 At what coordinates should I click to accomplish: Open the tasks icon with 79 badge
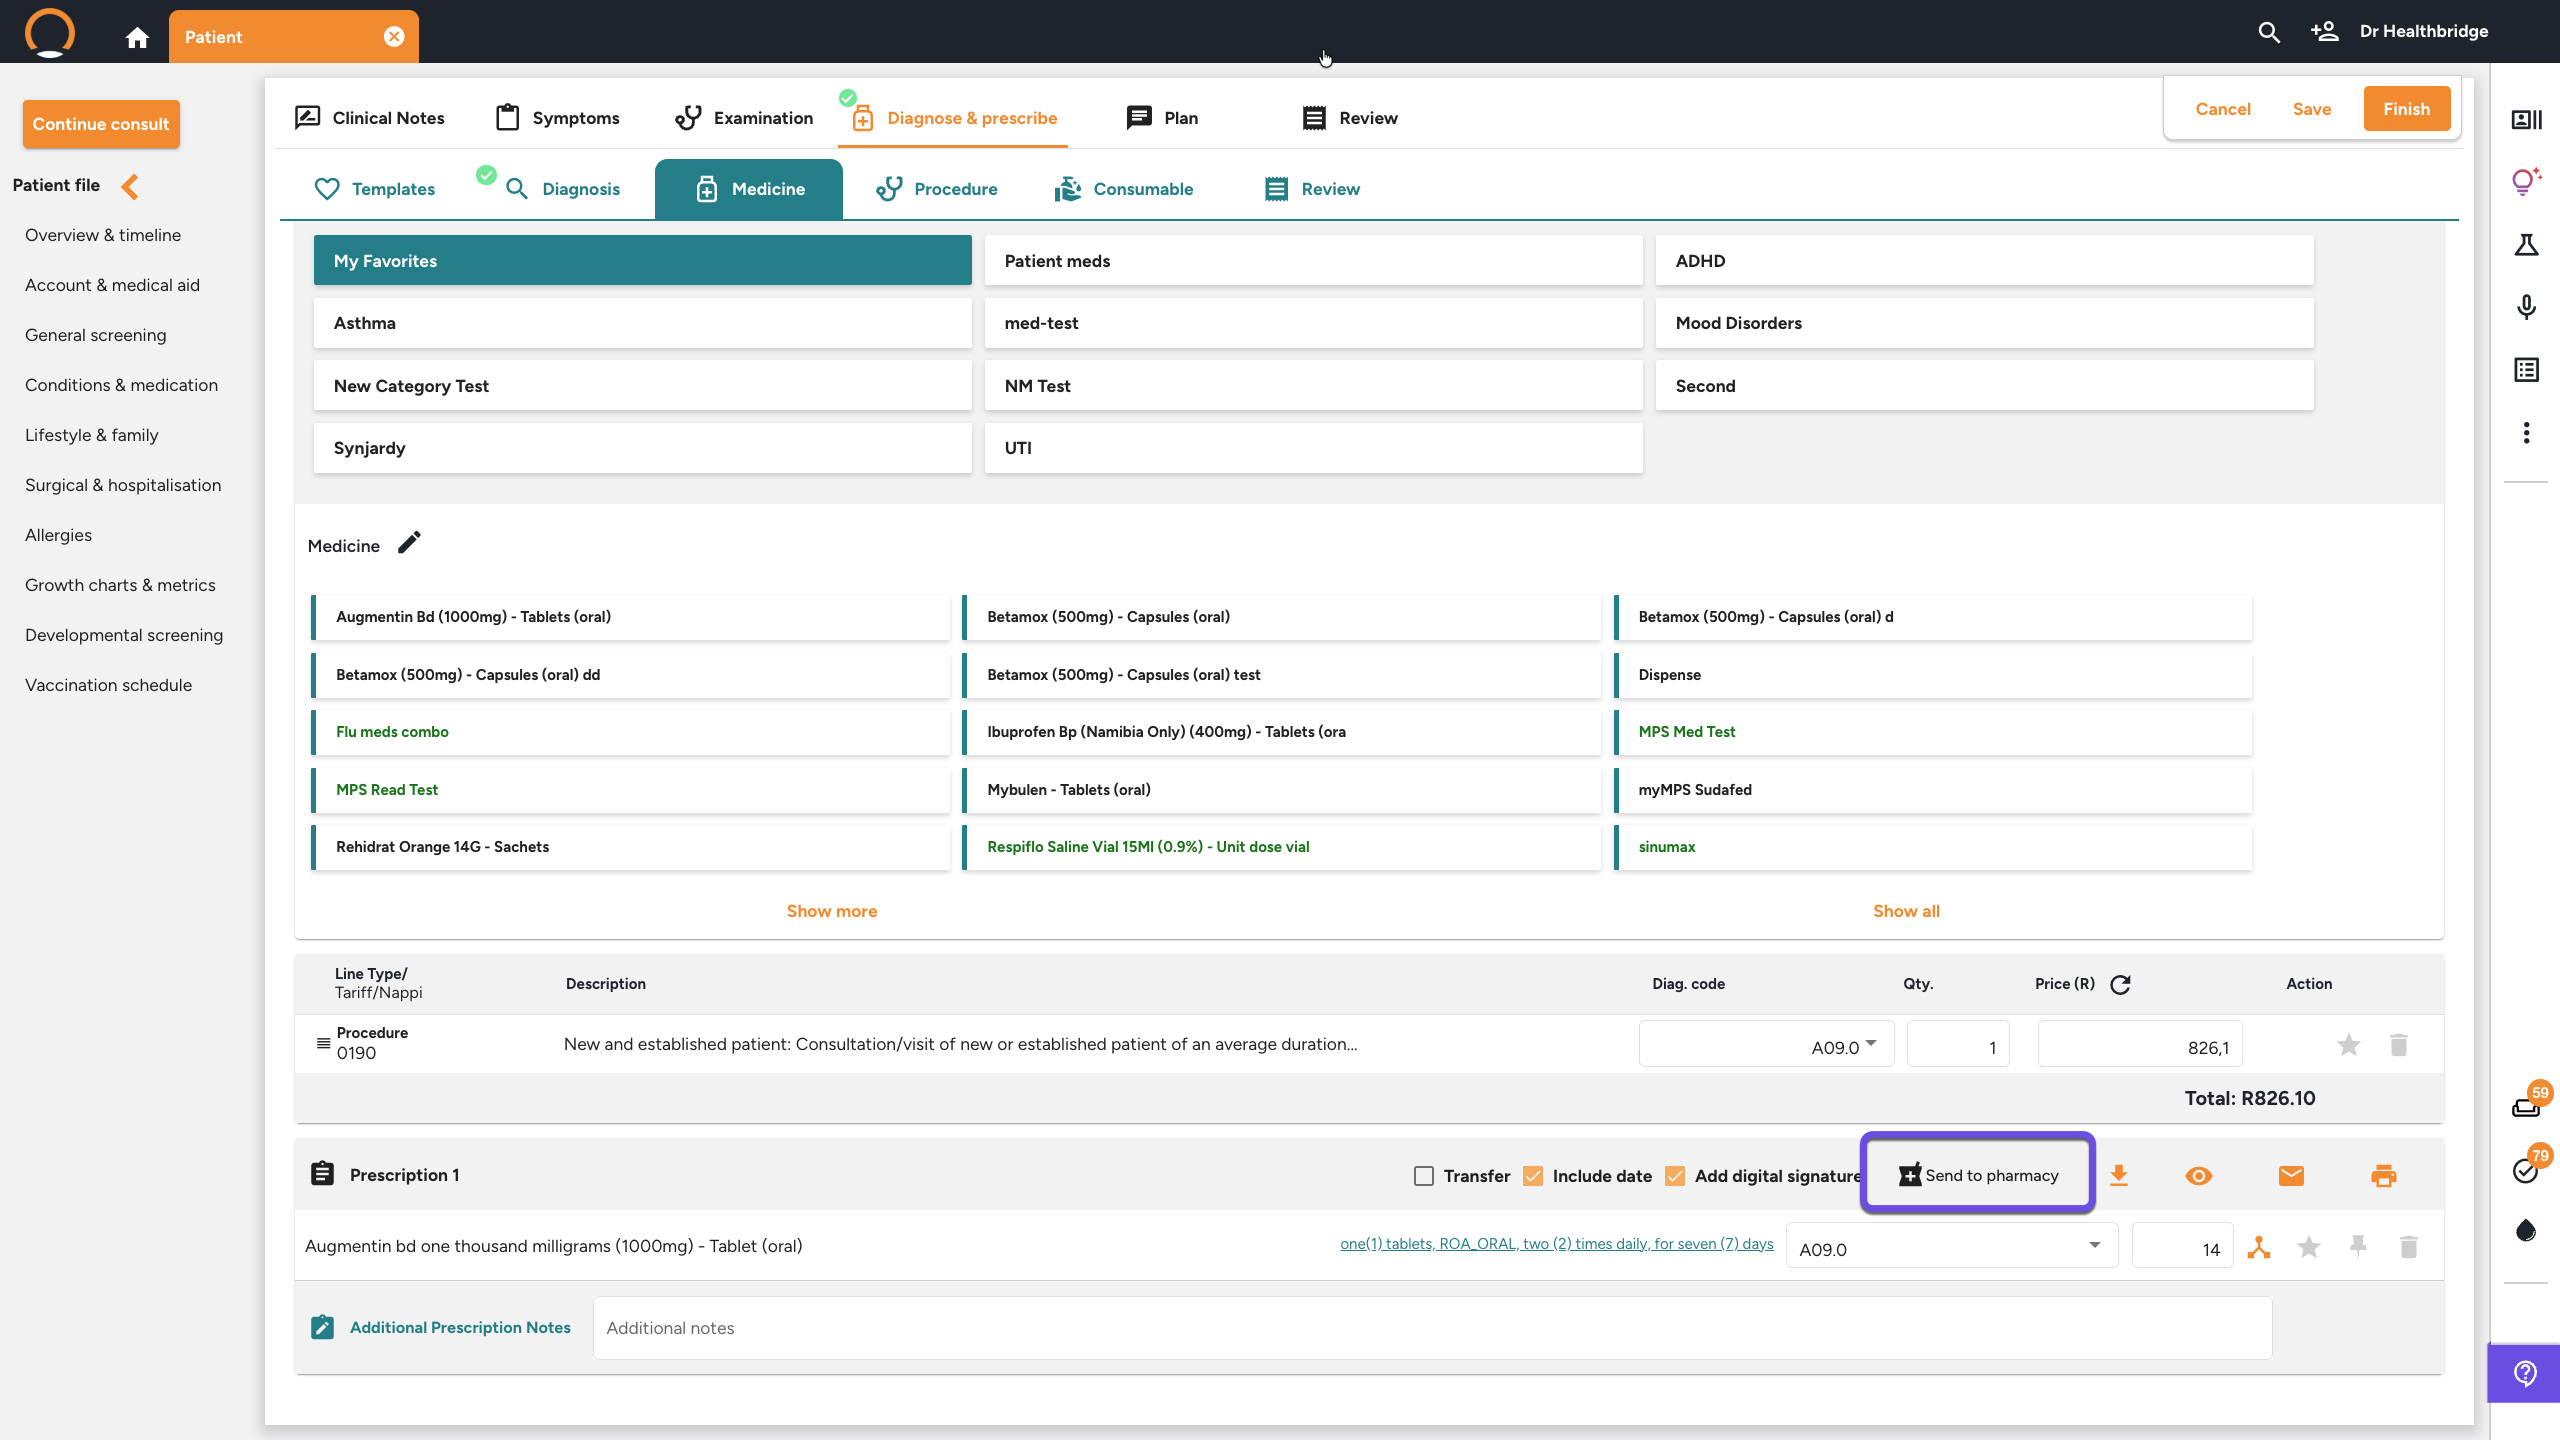(x=2526, y=1170)
